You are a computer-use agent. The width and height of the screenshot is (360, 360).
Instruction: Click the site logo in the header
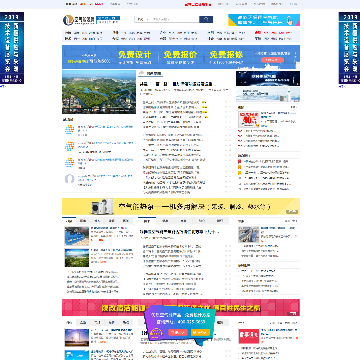click(x=79, y=20)
